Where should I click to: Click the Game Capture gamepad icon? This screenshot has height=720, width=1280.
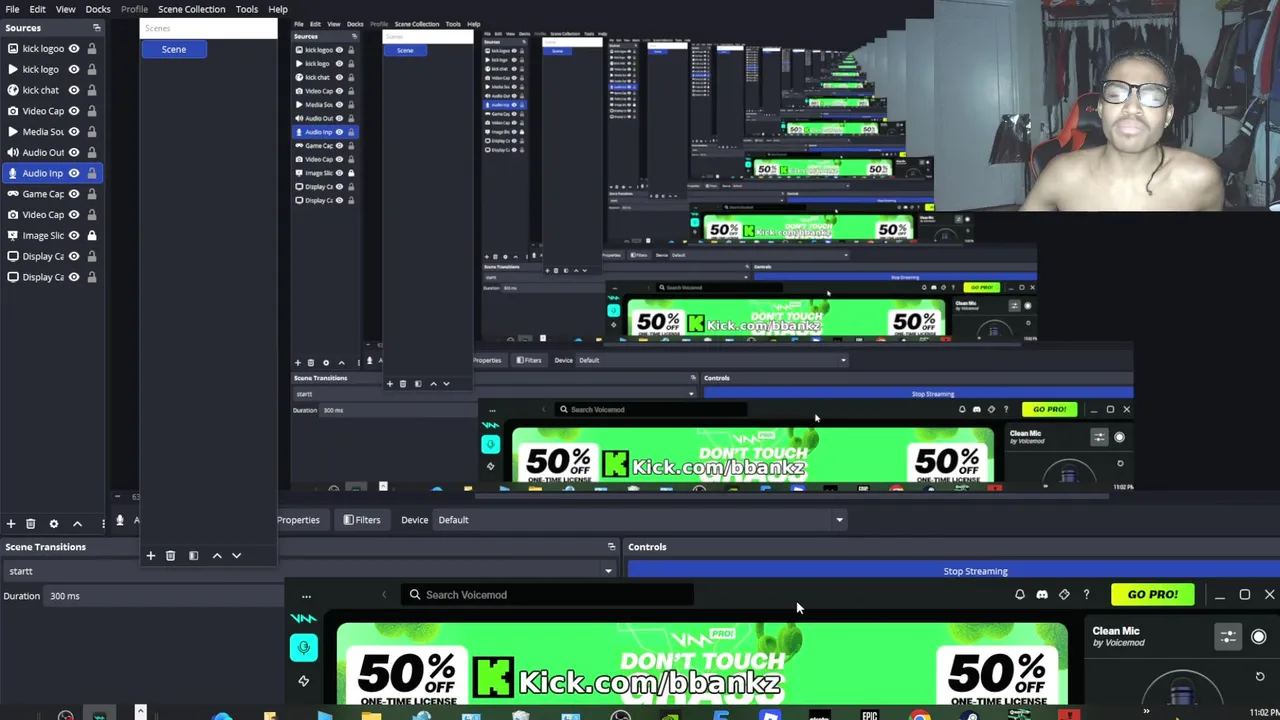point(13,194)
